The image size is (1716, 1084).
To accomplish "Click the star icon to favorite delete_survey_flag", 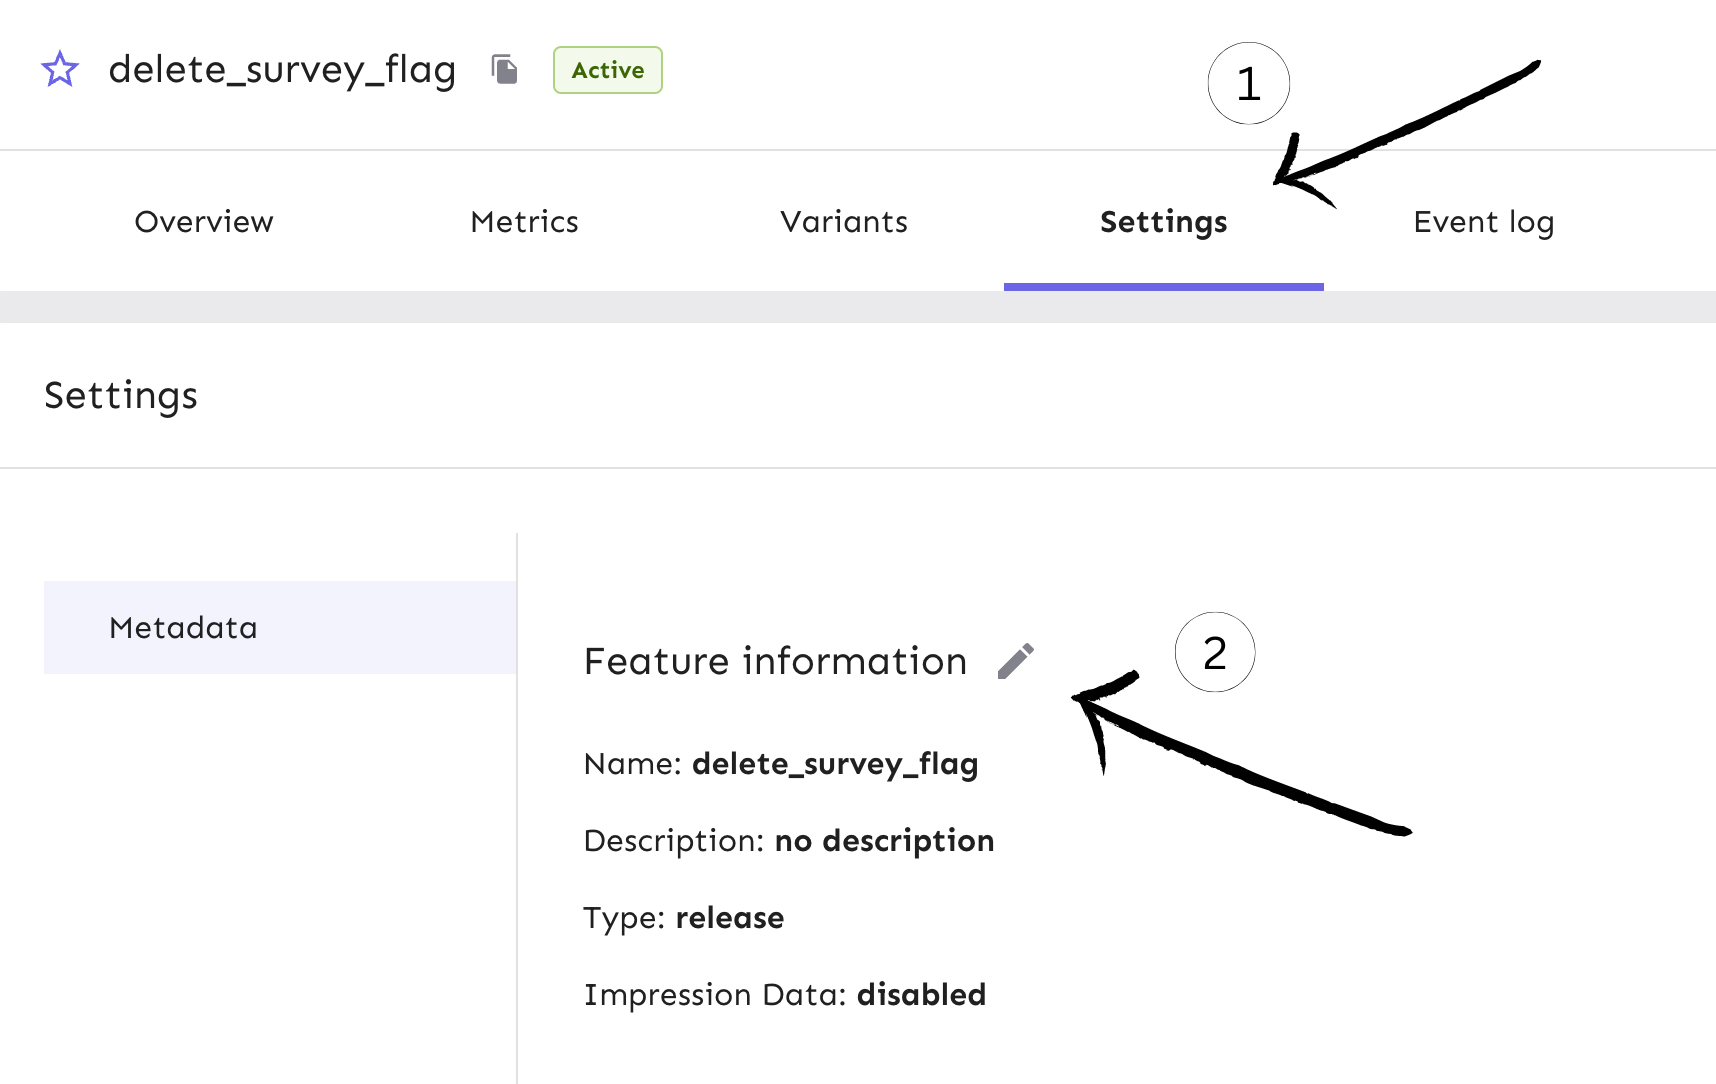I will tap(61, 69).
